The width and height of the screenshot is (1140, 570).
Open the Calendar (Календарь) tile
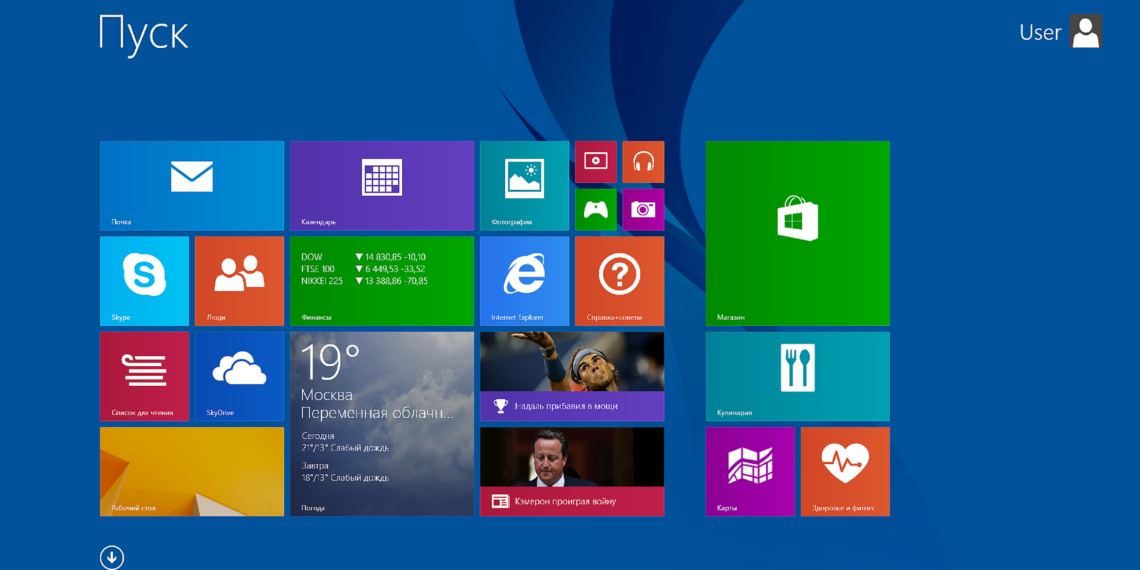[381, 185]
